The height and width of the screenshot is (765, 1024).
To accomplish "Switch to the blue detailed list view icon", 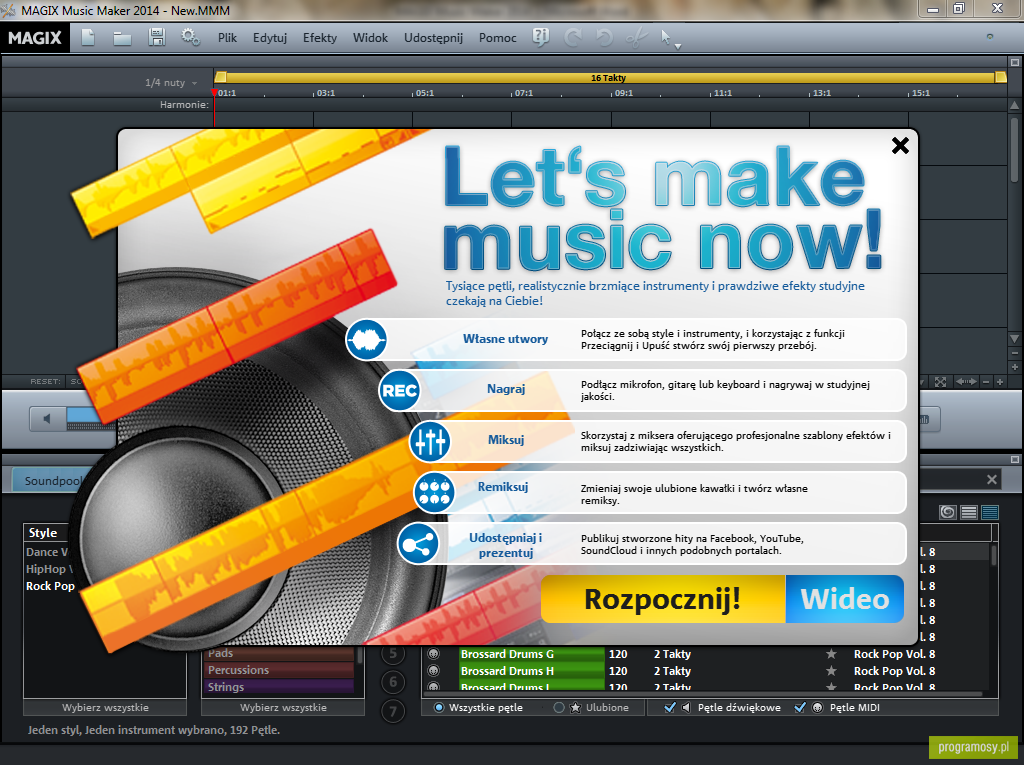I will pyautogui.click(x=990, y=512).
